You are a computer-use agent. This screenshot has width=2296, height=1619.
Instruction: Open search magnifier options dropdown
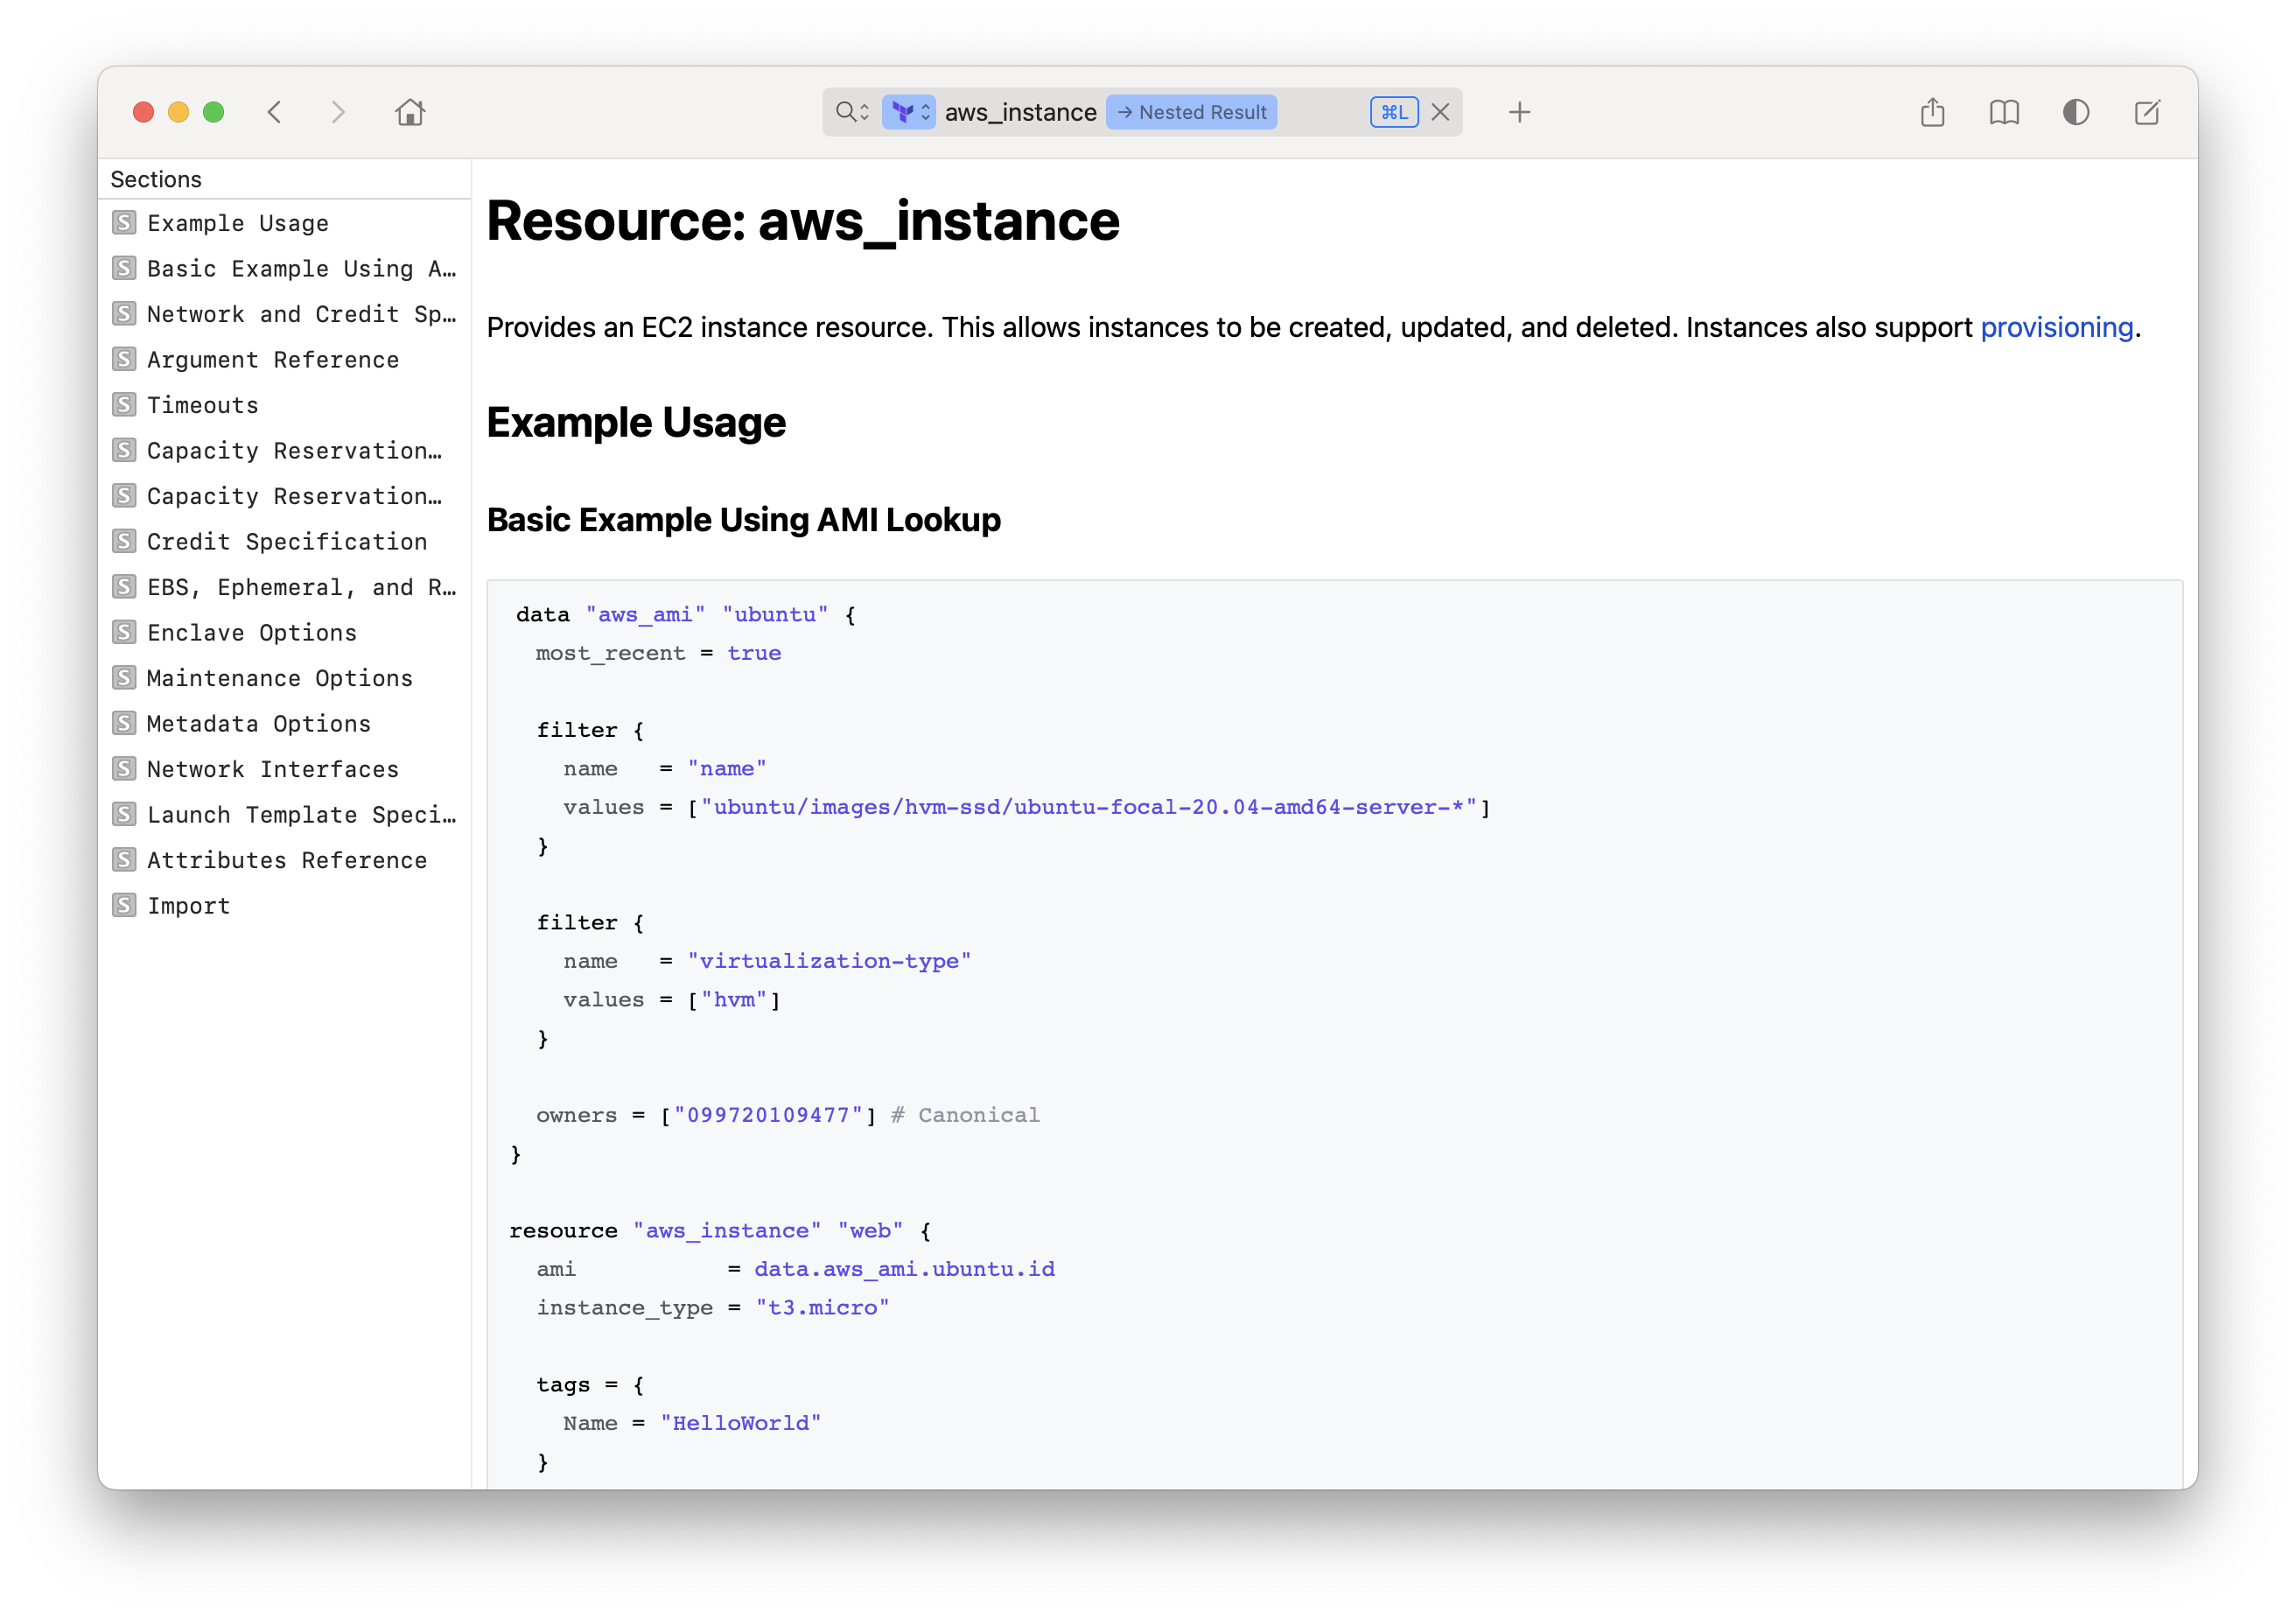coord(852,112)
